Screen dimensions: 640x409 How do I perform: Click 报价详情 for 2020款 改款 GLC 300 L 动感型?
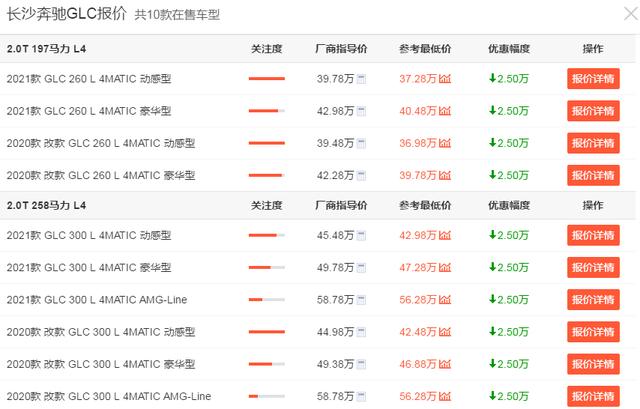[593, 332]
